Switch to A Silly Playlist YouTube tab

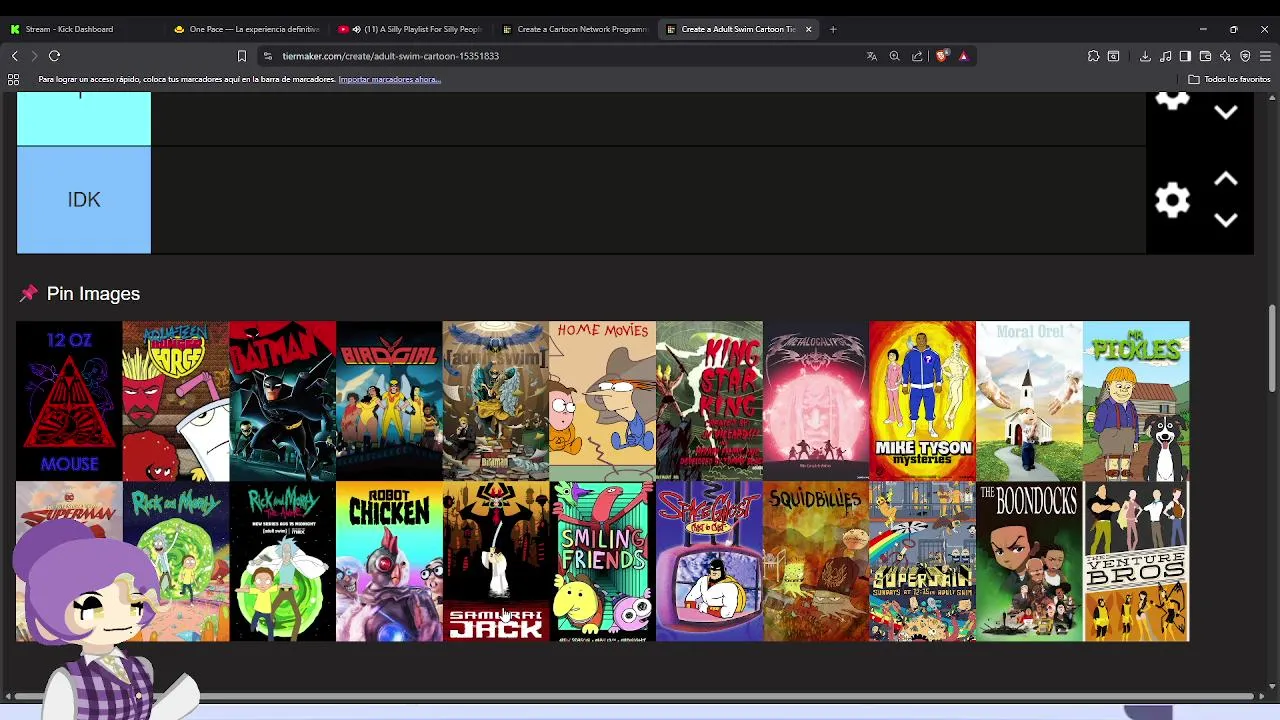[411, 29]
